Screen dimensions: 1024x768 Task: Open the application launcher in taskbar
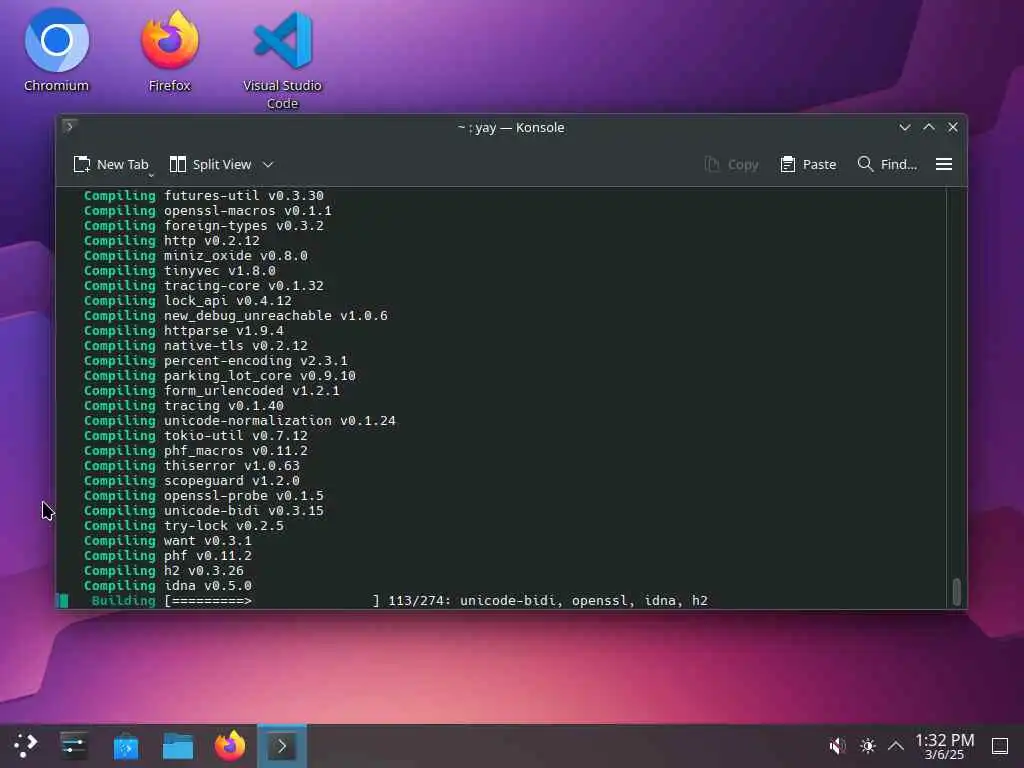[25, 746]
